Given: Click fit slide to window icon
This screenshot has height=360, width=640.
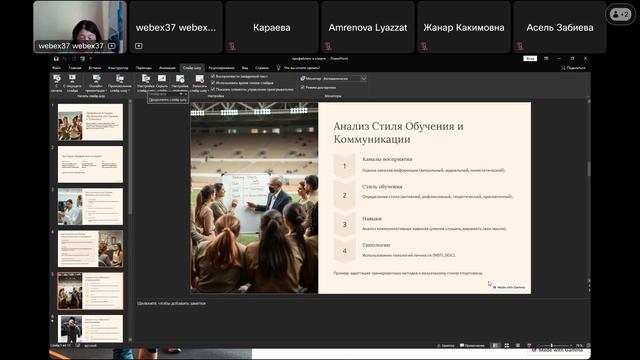Looking at the screenshot, I should [x=588, y=345].
